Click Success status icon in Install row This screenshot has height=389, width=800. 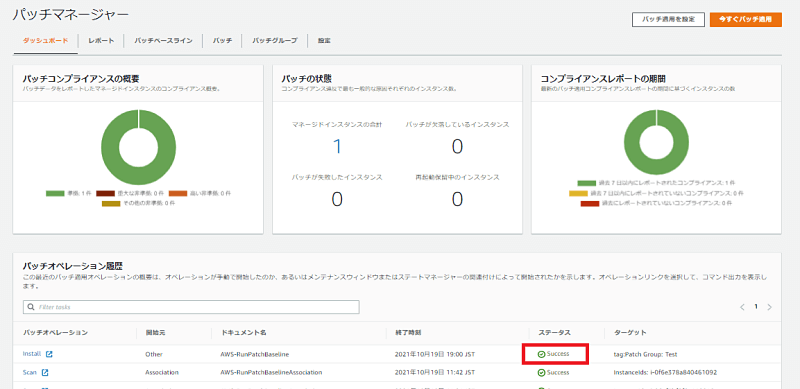[541, 354]
